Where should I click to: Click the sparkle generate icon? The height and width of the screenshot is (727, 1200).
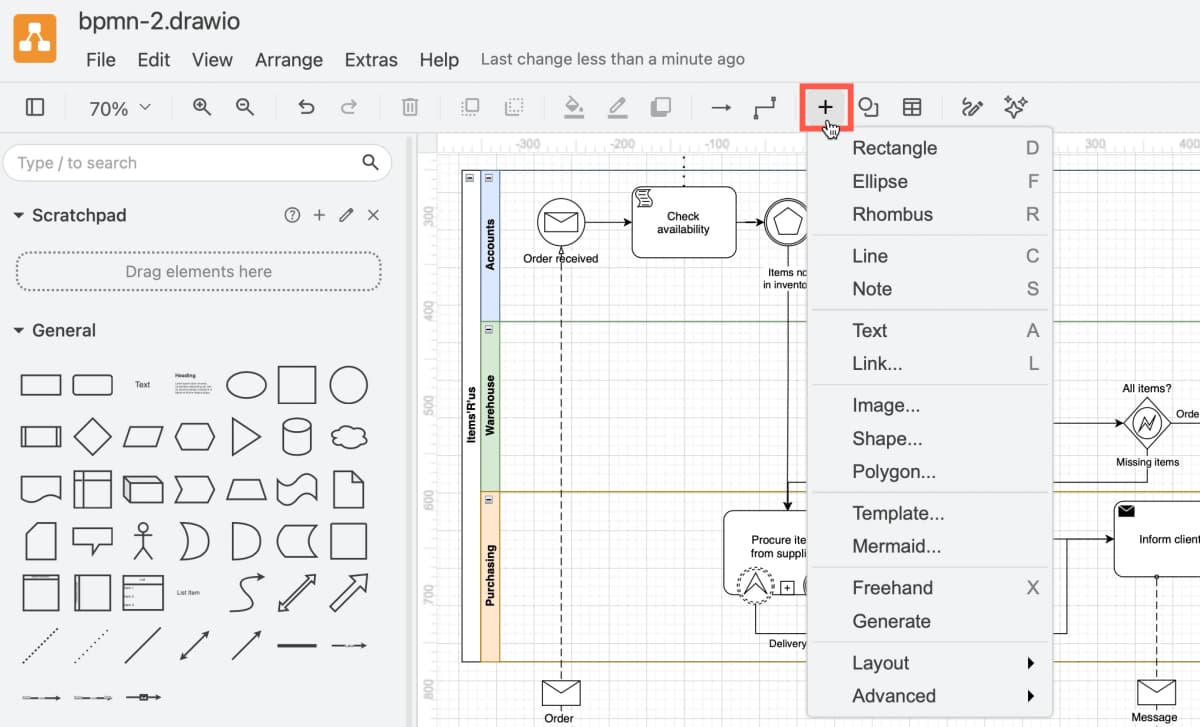(x=1016, y=107)
